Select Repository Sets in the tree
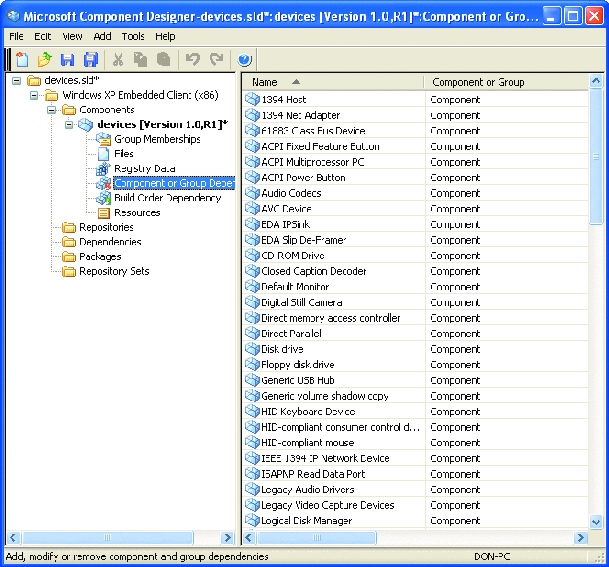 tap(114, 271)
